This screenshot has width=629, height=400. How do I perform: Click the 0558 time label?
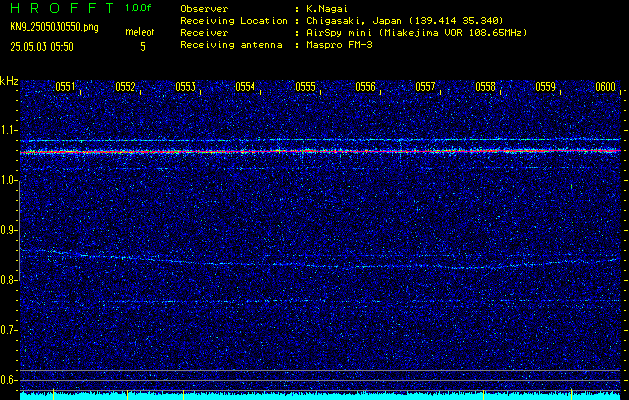tap(485, 87)
